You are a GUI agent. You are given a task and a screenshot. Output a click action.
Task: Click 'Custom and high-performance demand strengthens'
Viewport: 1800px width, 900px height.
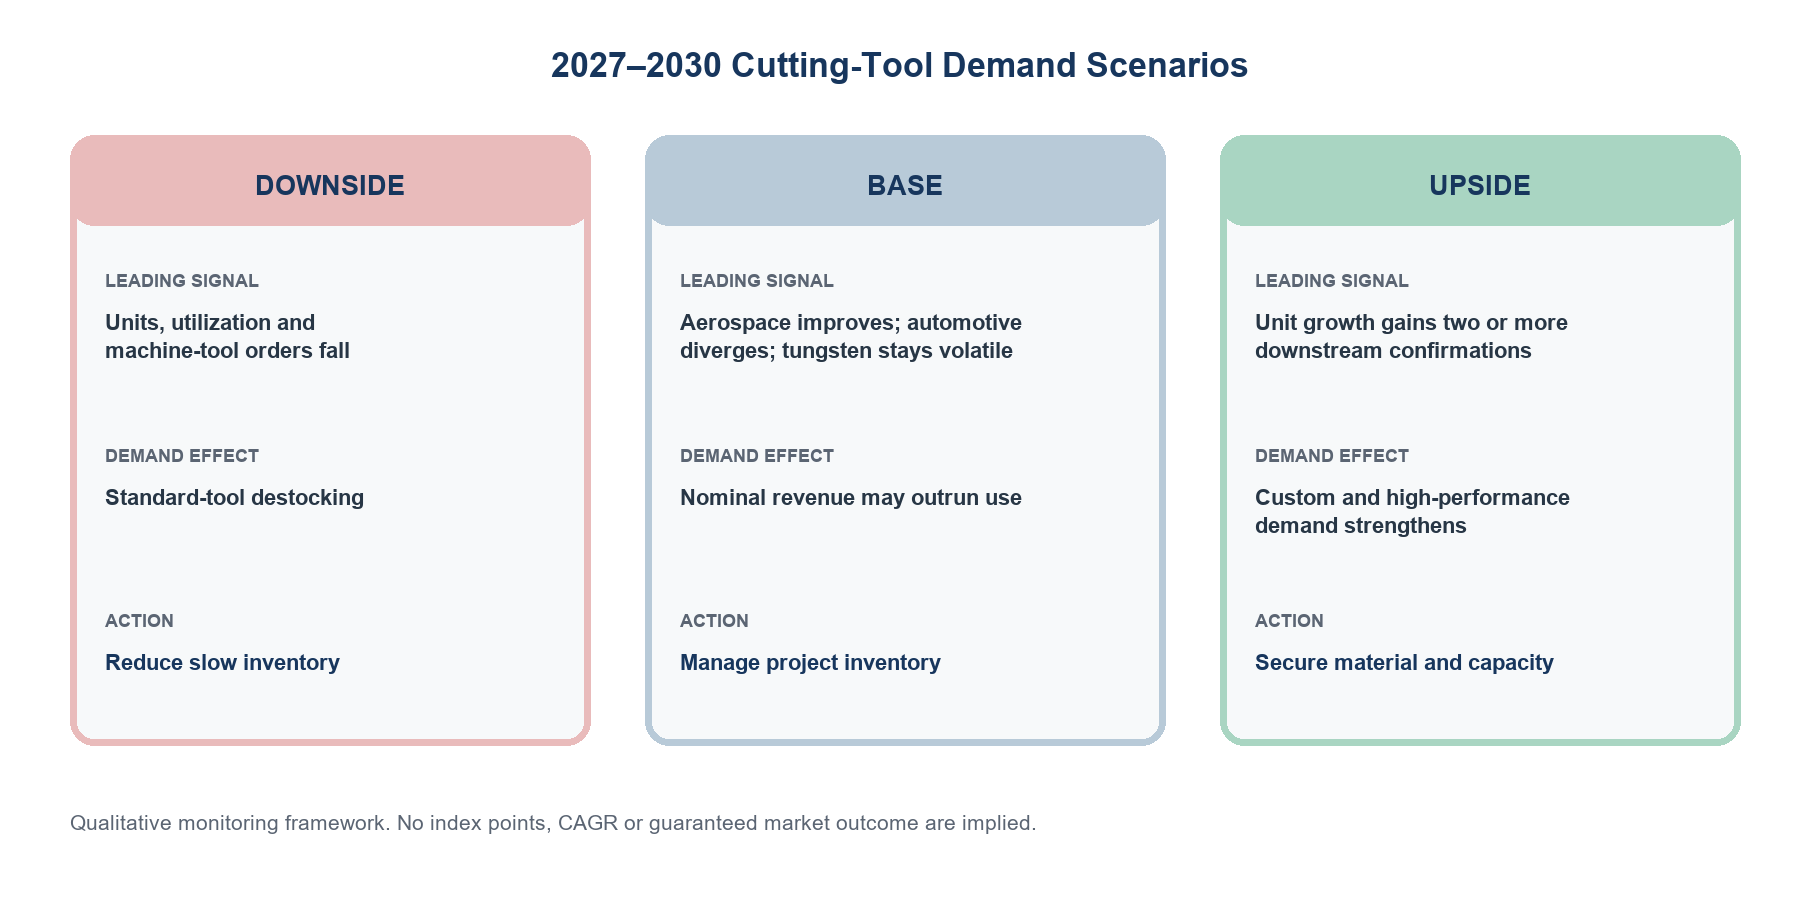[x=1412, y=511]
